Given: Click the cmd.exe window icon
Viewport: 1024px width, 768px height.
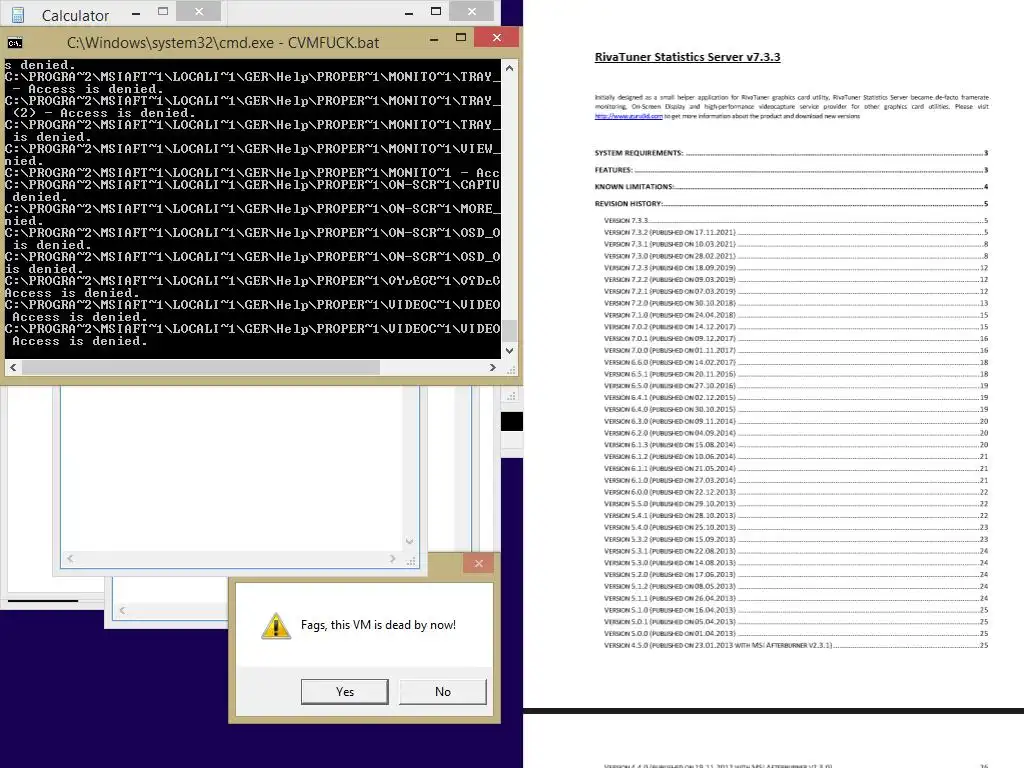Looking at the screenshot, I should pos(15,43).
